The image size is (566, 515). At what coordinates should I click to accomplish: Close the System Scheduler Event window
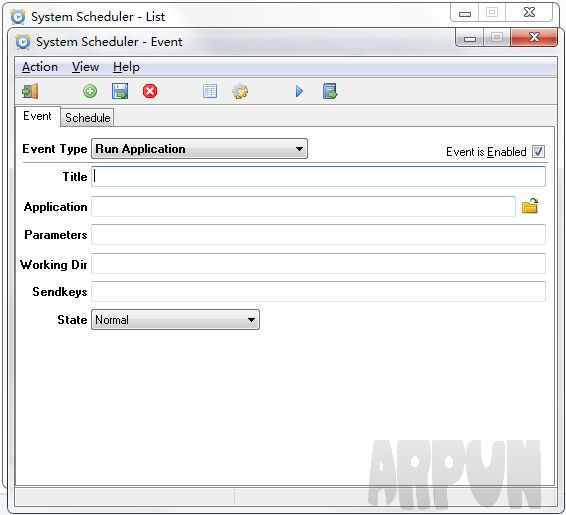[534, 38]
